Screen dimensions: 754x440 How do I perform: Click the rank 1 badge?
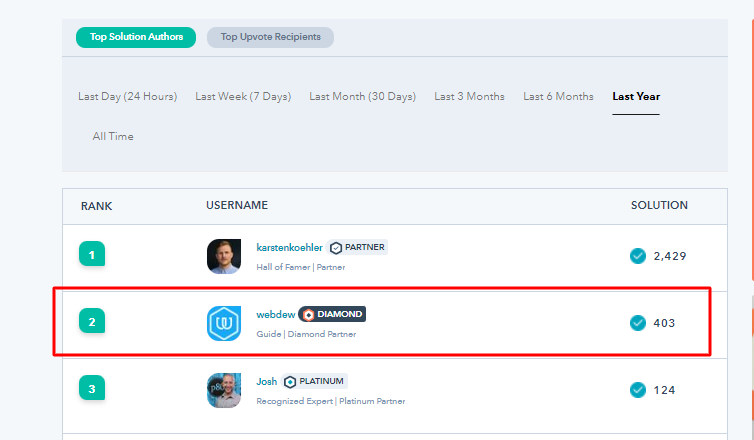92,254
